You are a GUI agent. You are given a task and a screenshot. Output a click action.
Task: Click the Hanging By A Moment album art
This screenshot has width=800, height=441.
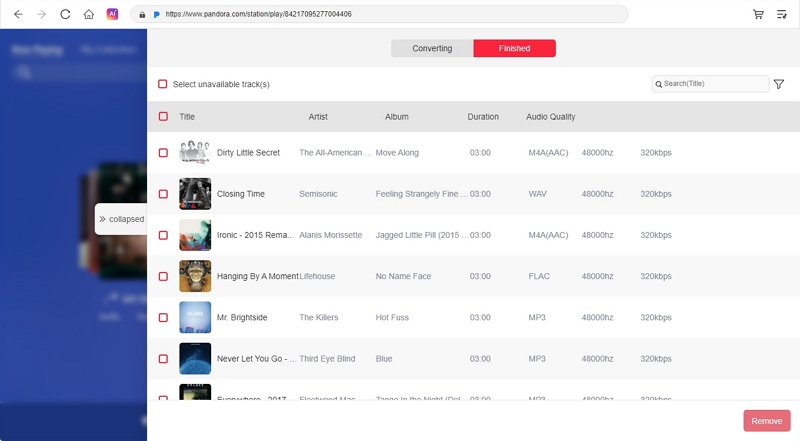pos(195,276)
